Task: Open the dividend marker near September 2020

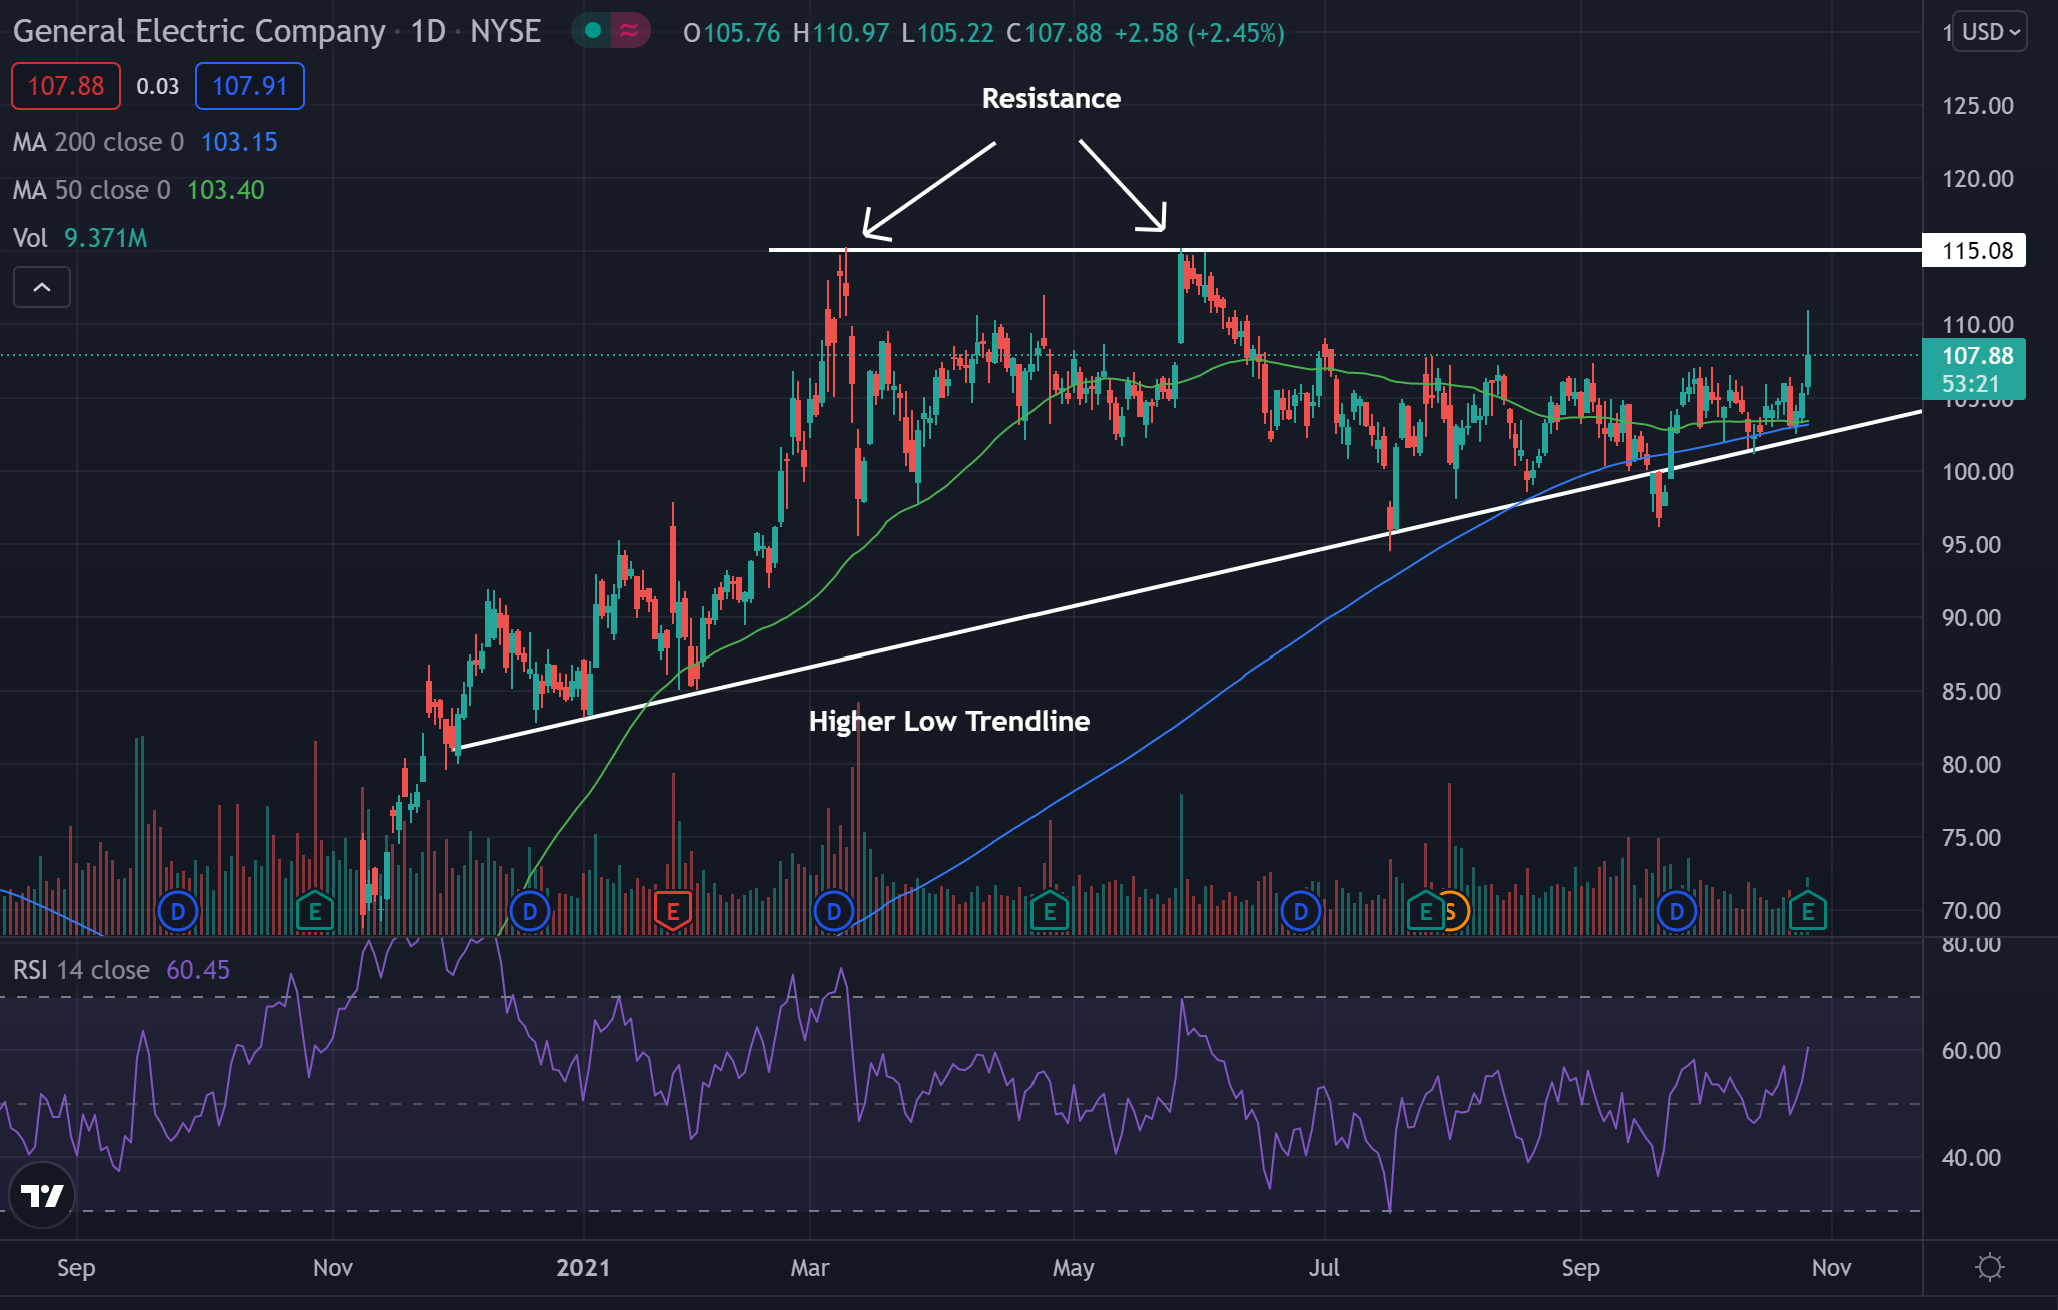Action: (178, 912)
